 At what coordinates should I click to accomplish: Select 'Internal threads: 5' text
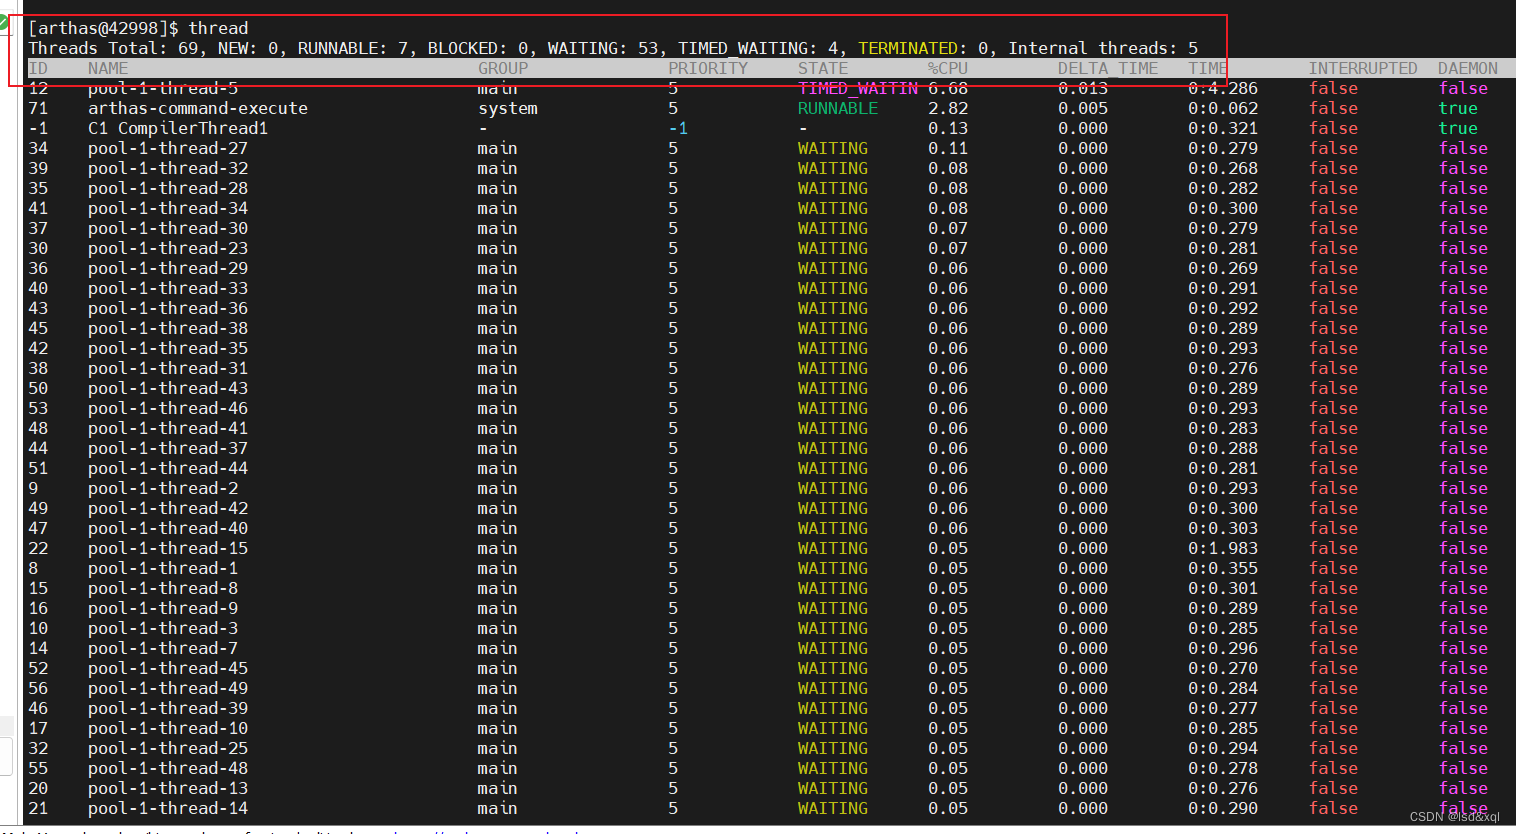tap(1103, 48)
